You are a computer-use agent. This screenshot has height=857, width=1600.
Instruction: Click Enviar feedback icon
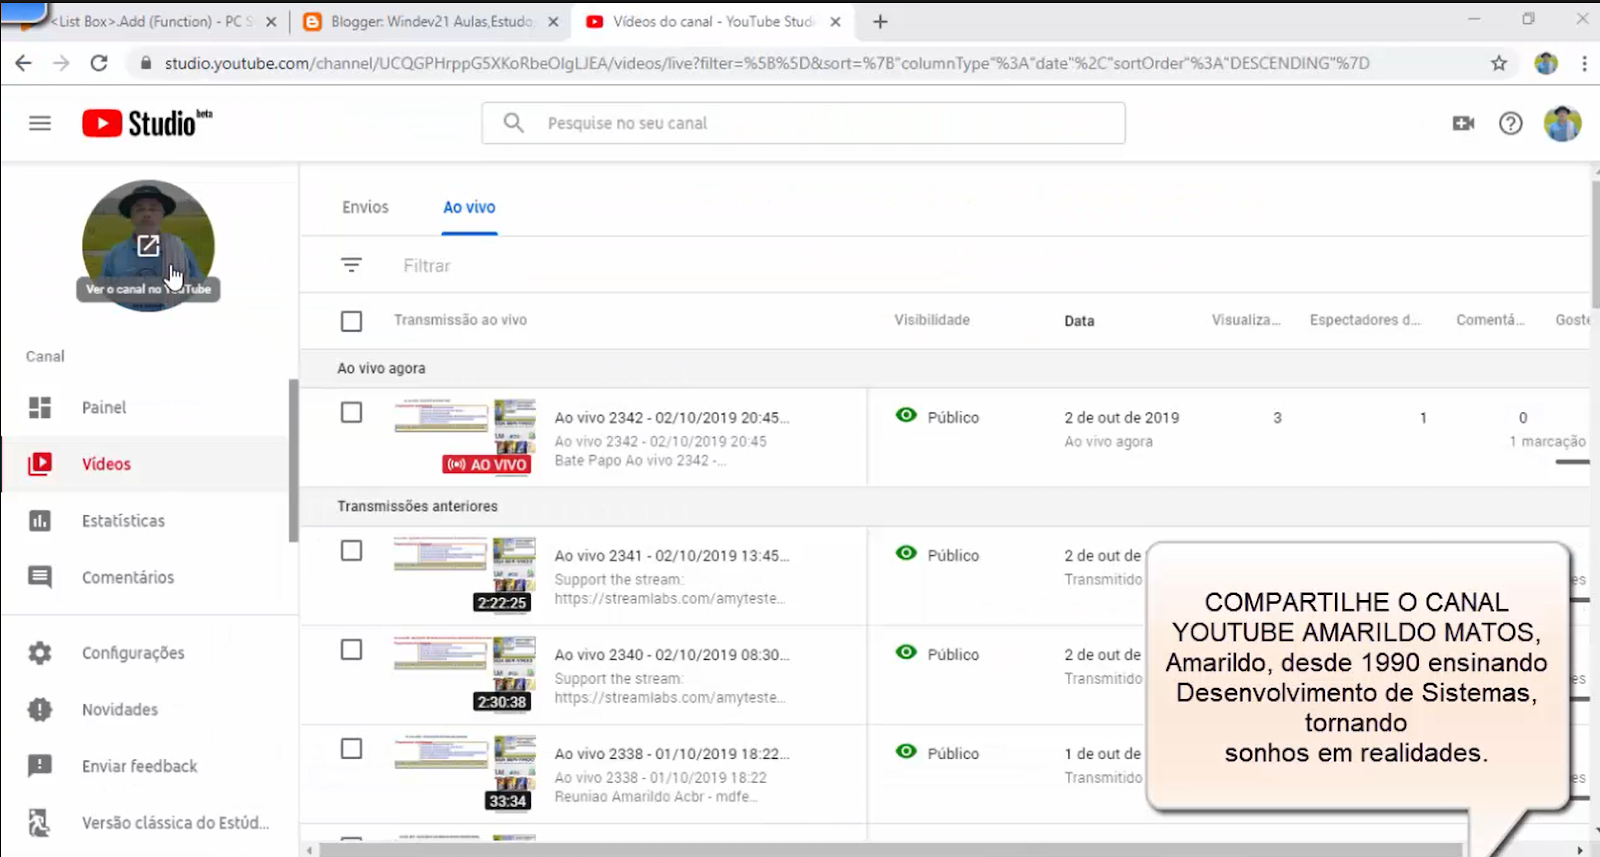pyautogui.click(x=40, y=766)
